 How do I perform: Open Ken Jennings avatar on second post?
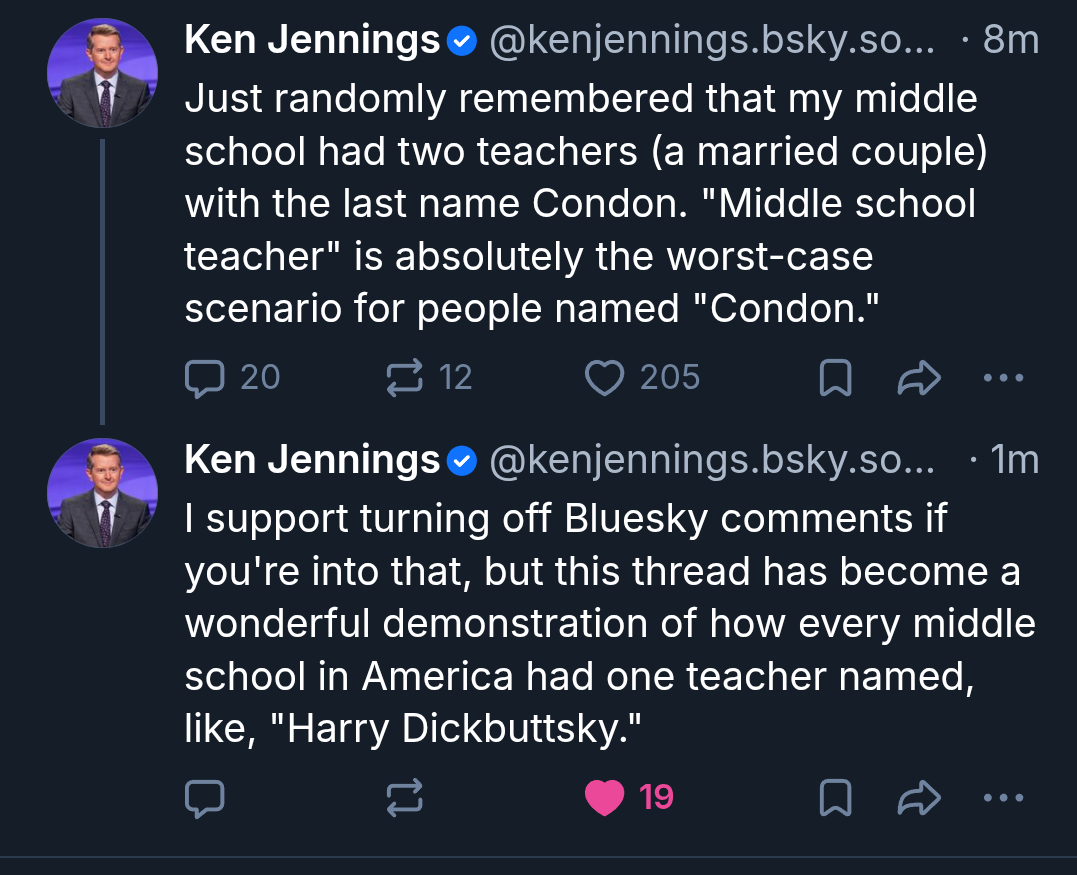click(x=102, y=493)
